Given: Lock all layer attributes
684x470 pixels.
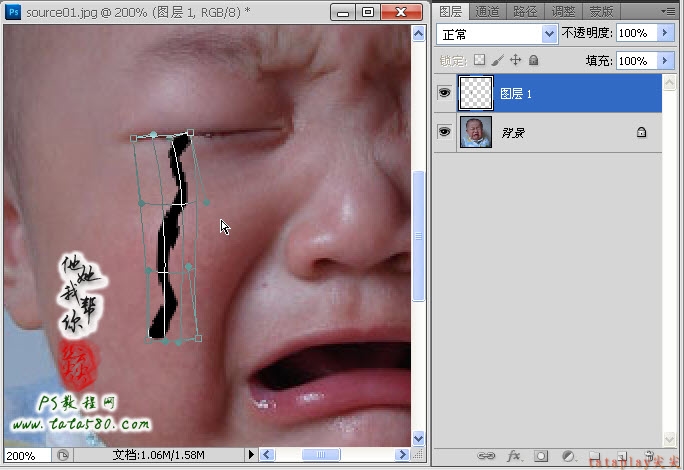Looking at the screenshot, I should 534,60.
